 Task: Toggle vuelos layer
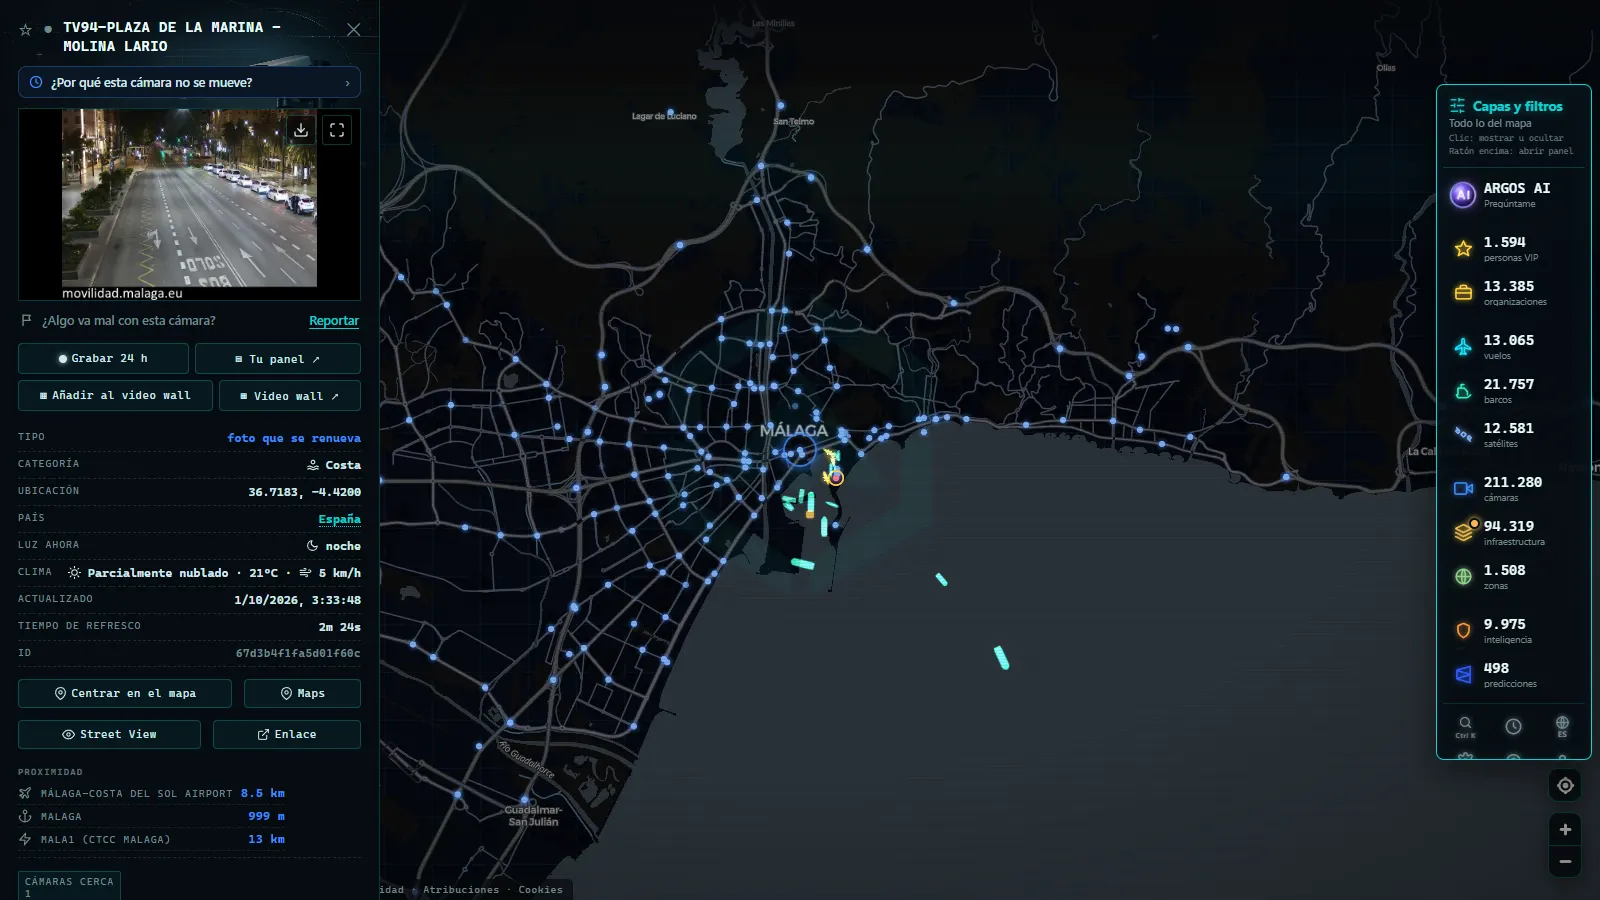click(x=1514, y=347)
